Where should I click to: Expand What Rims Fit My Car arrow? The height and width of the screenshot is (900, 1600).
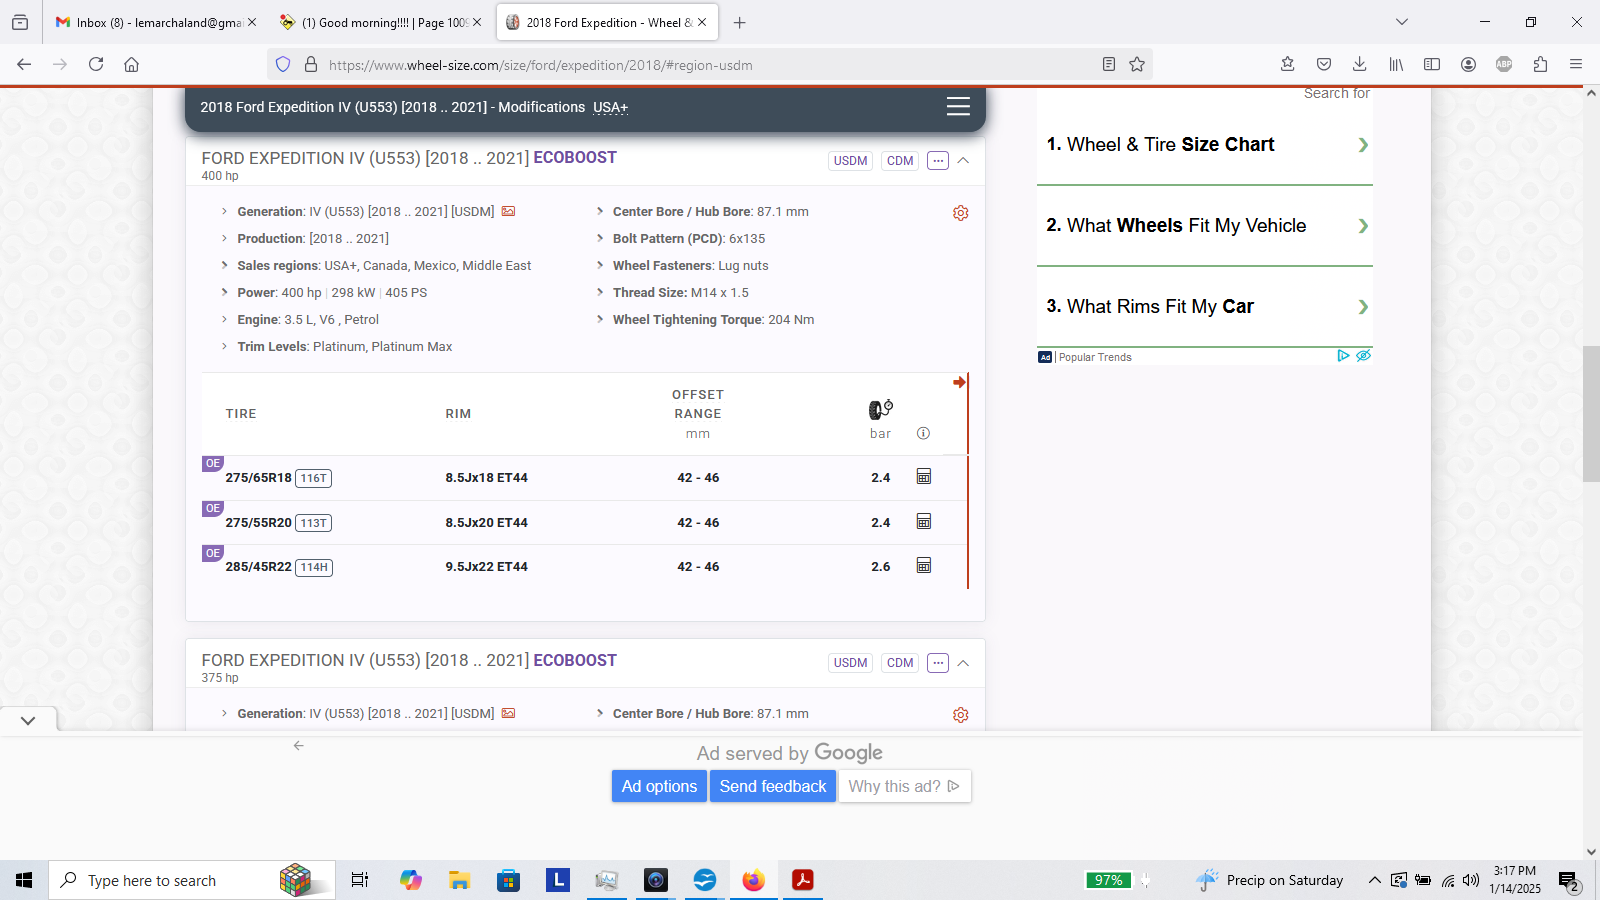pyautogui.click(x=1363, y=307)
